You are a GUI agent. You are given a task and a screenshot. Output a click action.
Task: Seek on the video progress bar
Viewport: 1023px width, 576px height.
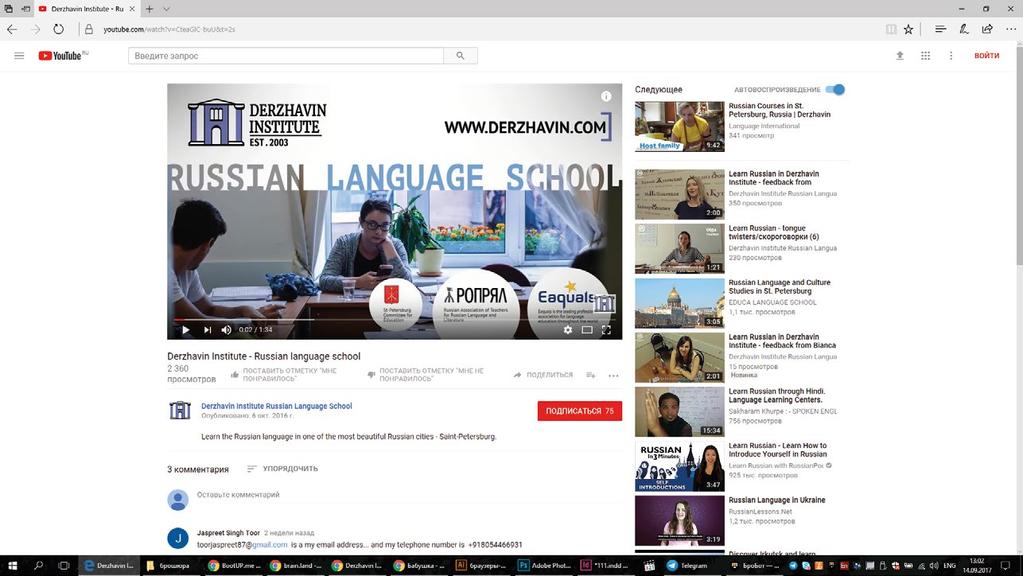pos(394,320)
